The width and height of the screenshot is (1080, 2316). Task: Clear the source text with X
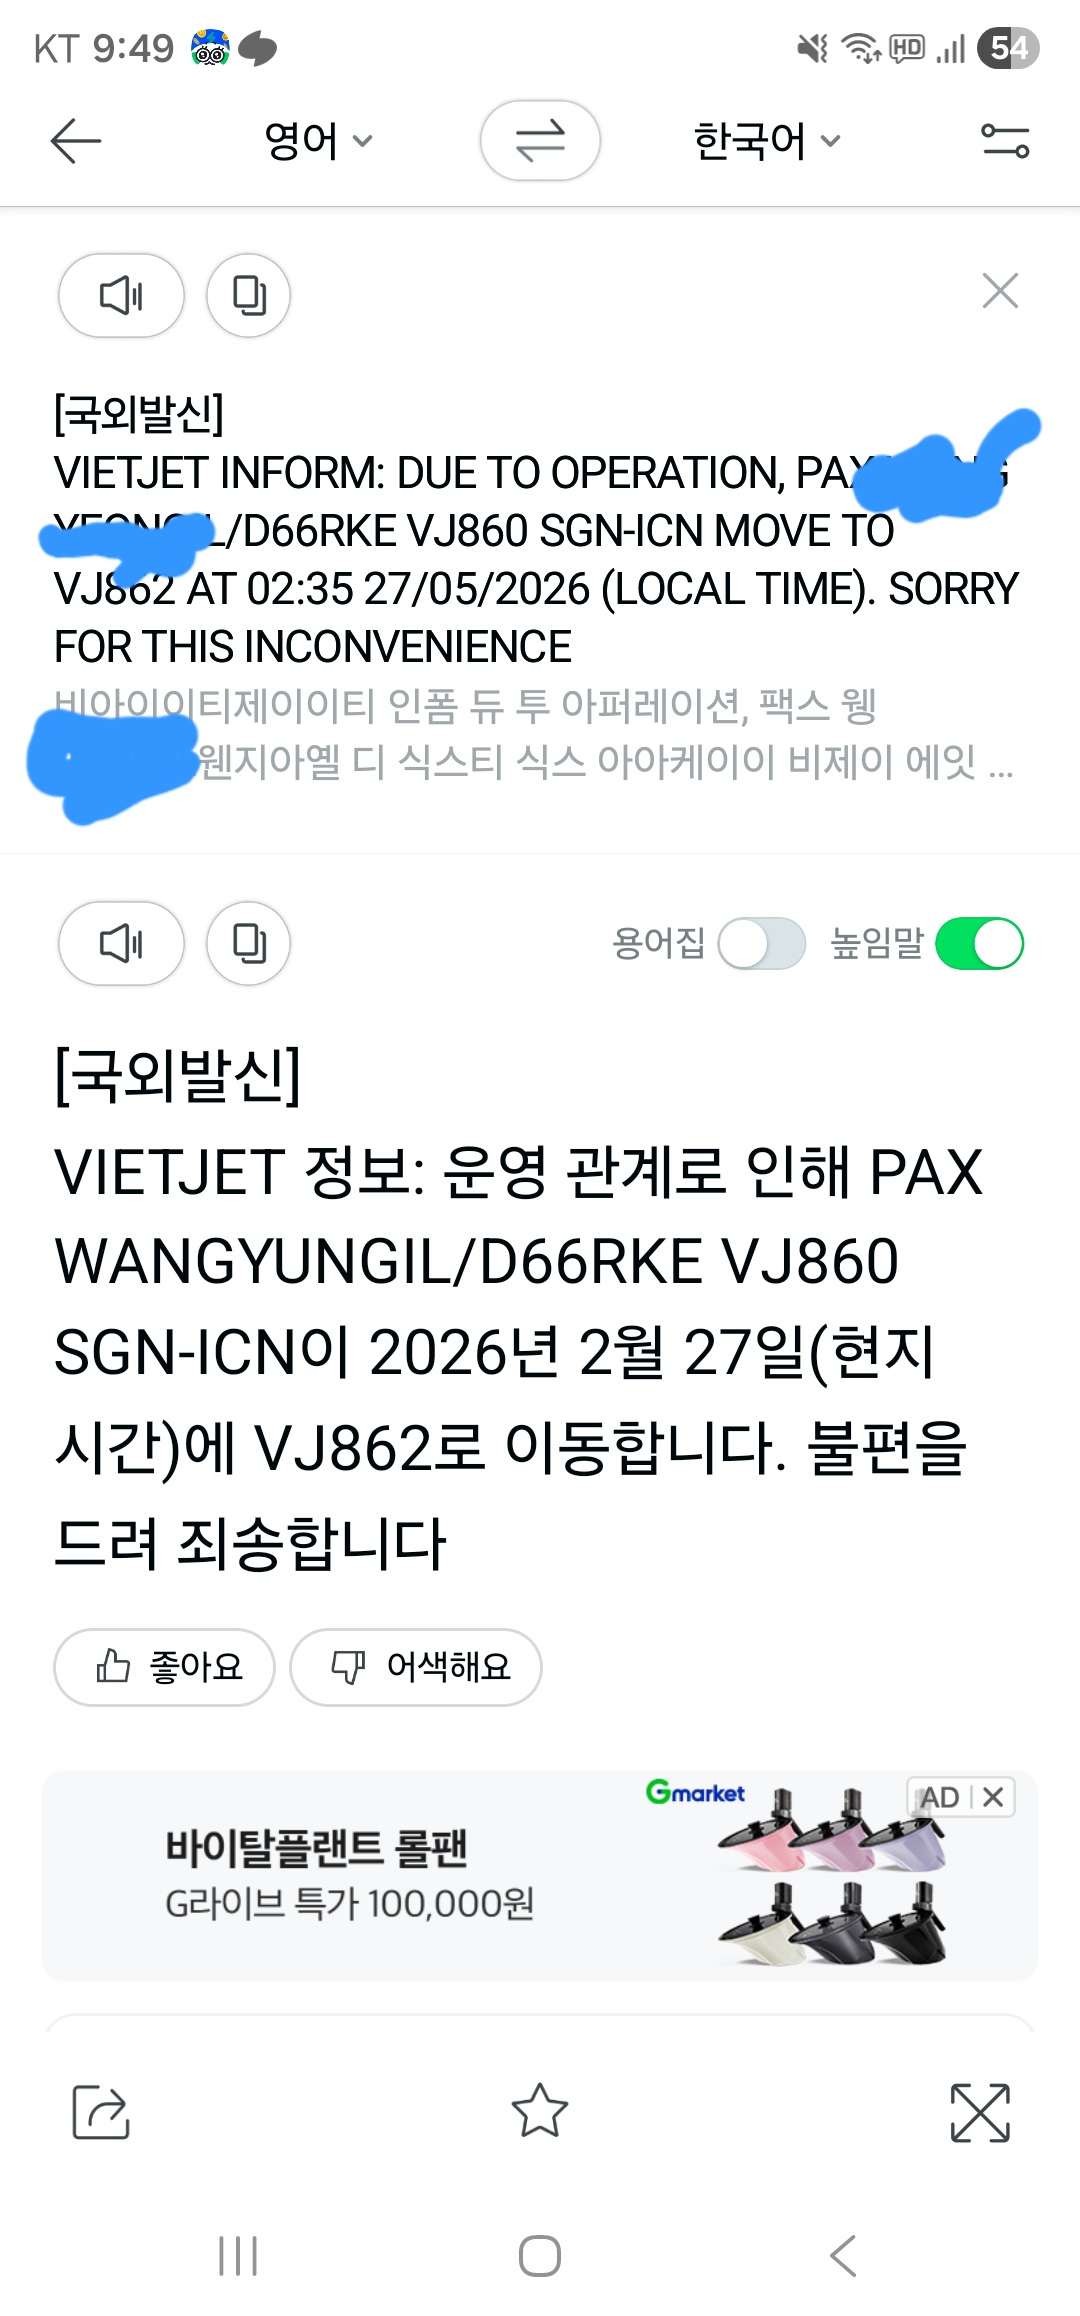coord(1000,291)
